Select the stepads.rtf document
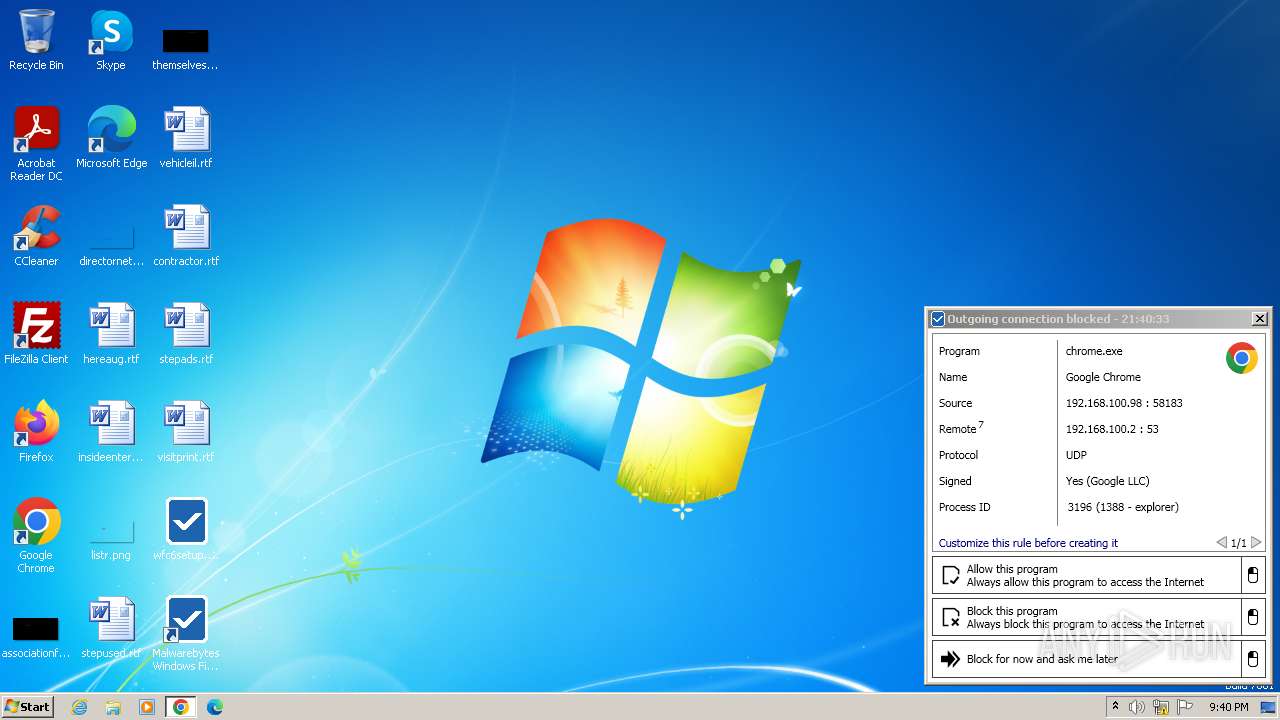 tap(186, 334)
